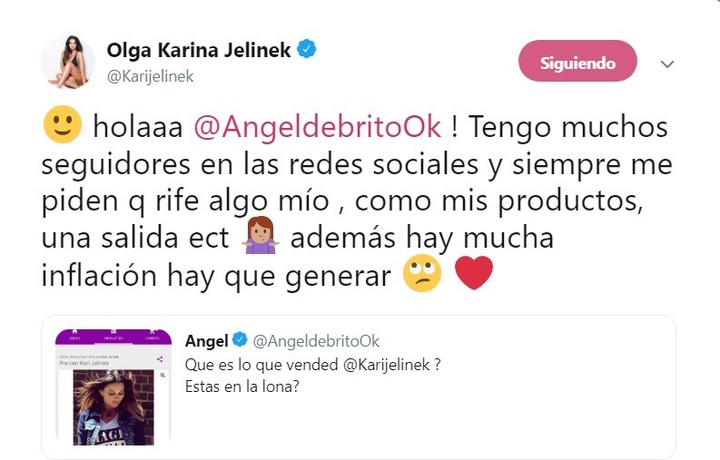Click the verified badge next to Angel
The image size is (720, 460).
point(240,340)
